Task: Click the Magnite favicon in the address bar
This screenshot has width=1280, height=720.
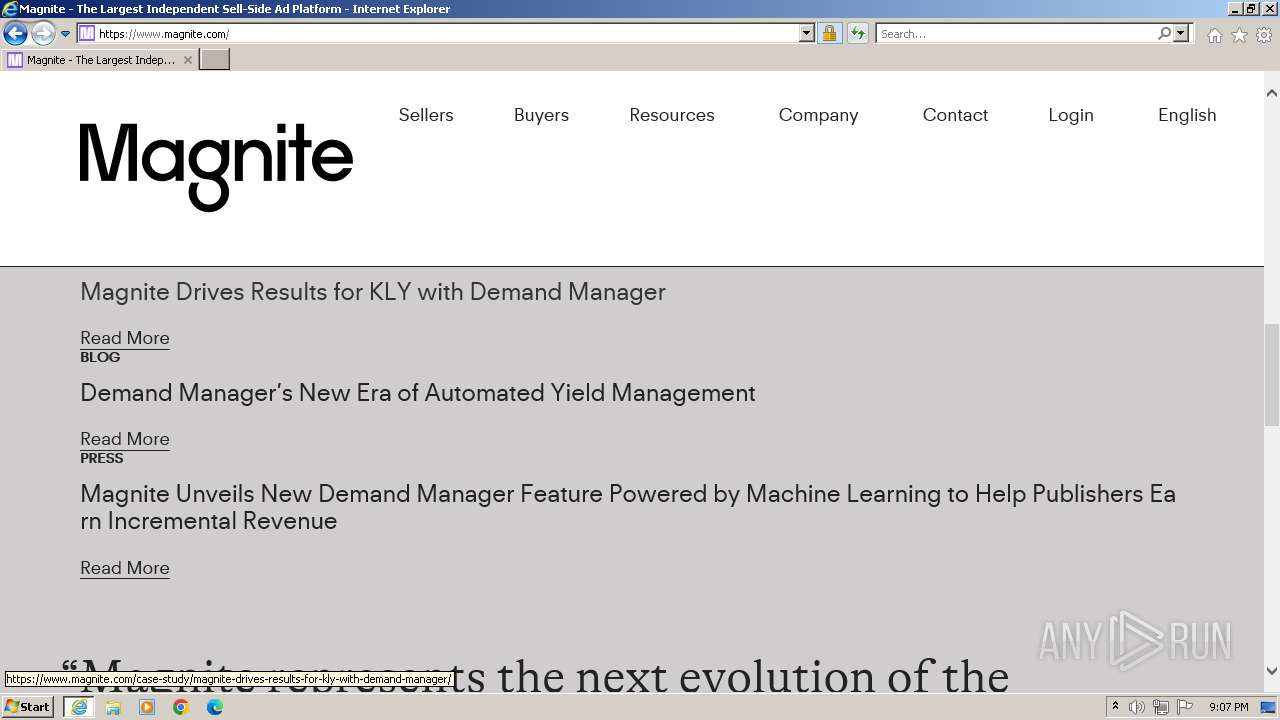Action: [87, 34]
